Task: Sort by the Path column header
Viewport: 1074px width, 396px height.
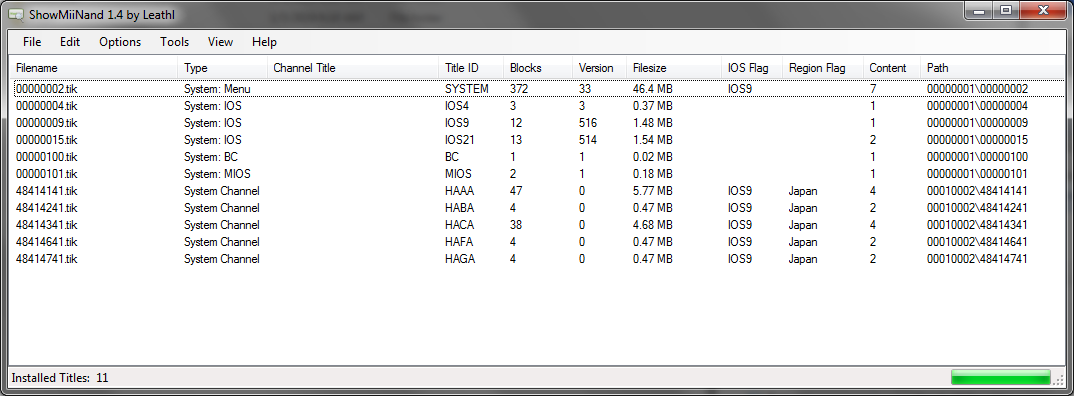Action: (992, 68)
